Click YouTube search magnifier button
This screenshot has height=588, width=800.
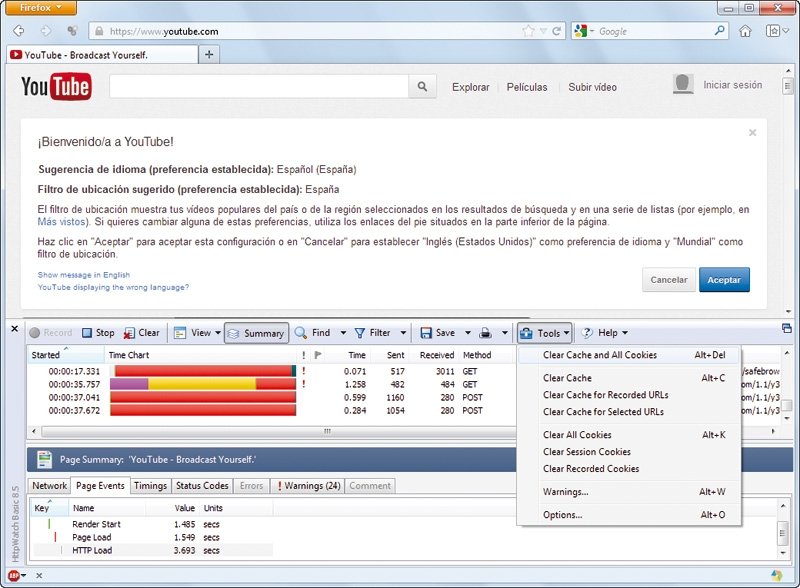point(422,87)
